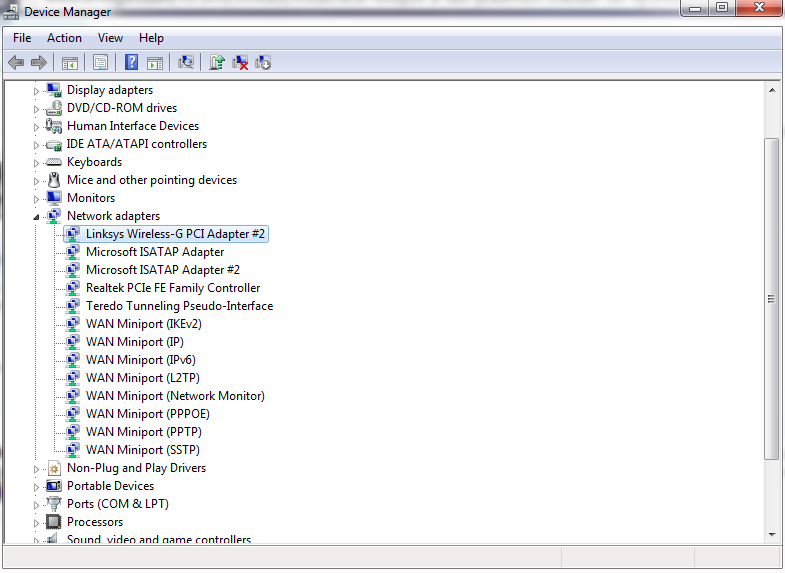The image size is (785, 573).
Task: Click the Keyboards category icon
Action: (x=54, y=162)
